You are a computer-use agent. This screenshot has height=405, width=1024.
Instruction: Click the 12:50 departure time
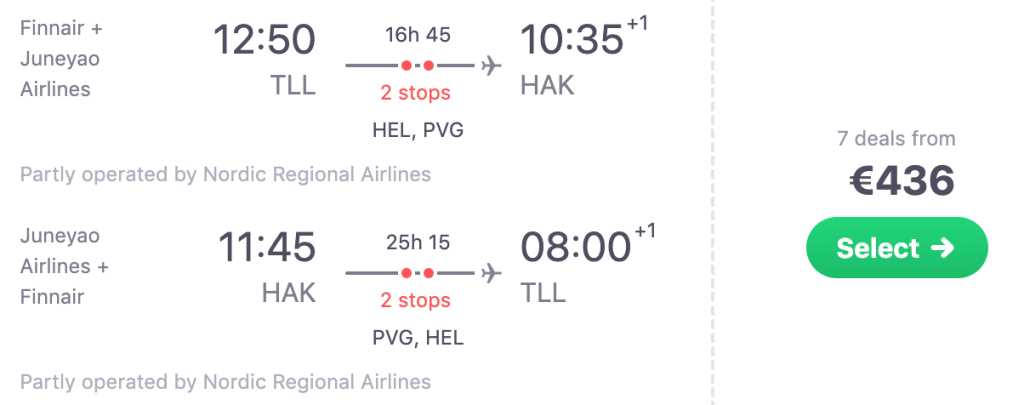click(264, 41)
